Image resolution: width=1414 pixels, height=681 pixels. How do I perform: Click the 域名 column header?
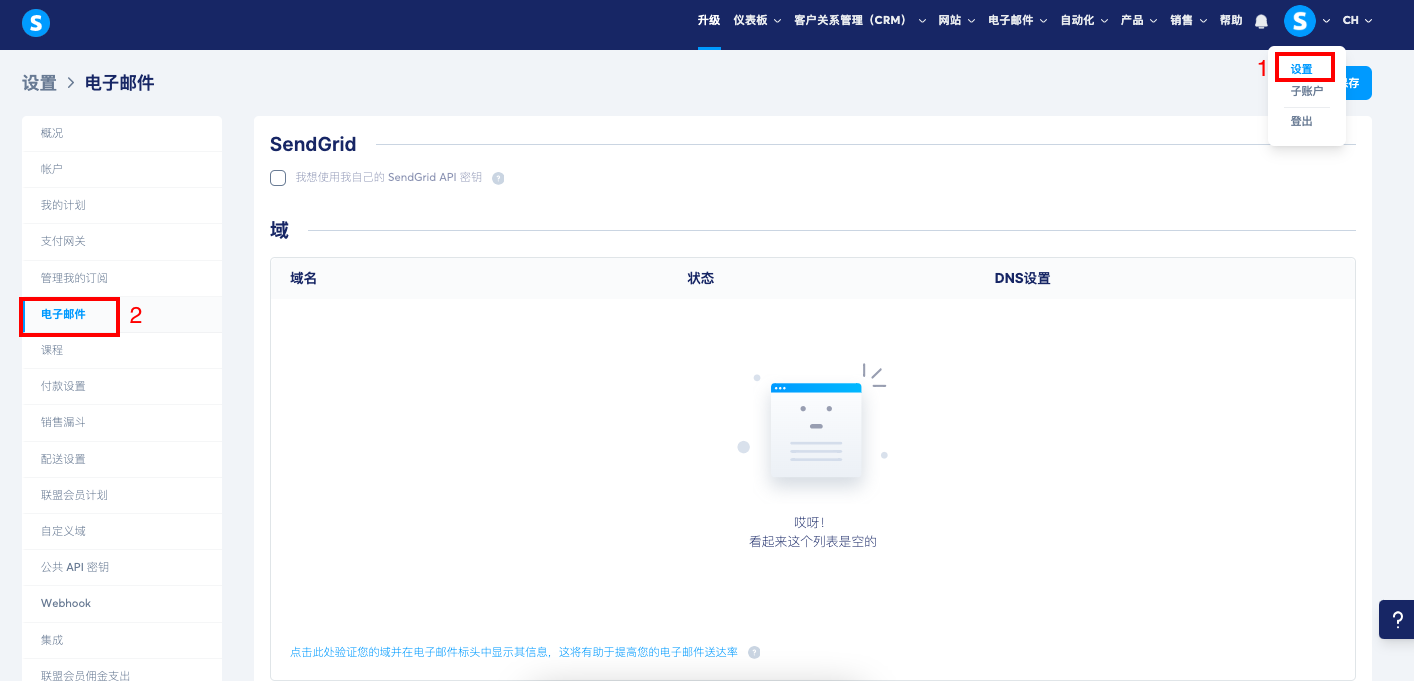(303, 278)
